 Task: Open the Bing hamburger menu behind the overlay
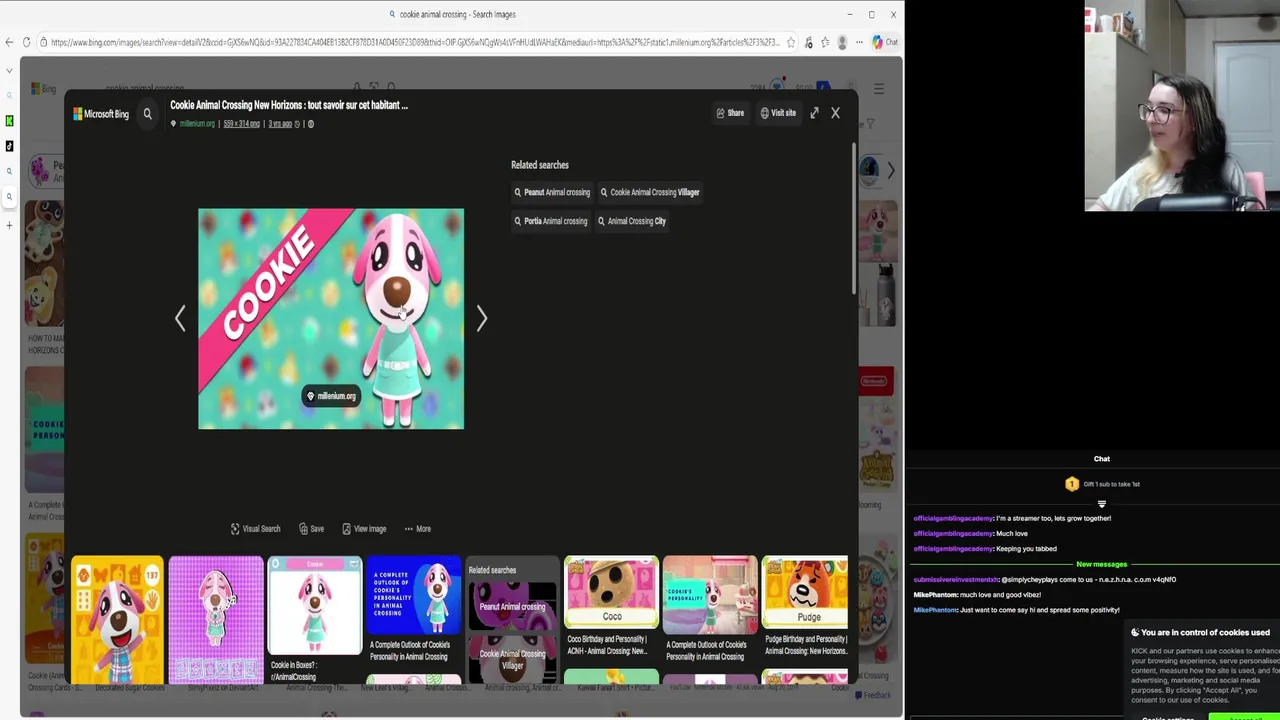[878, 89]
